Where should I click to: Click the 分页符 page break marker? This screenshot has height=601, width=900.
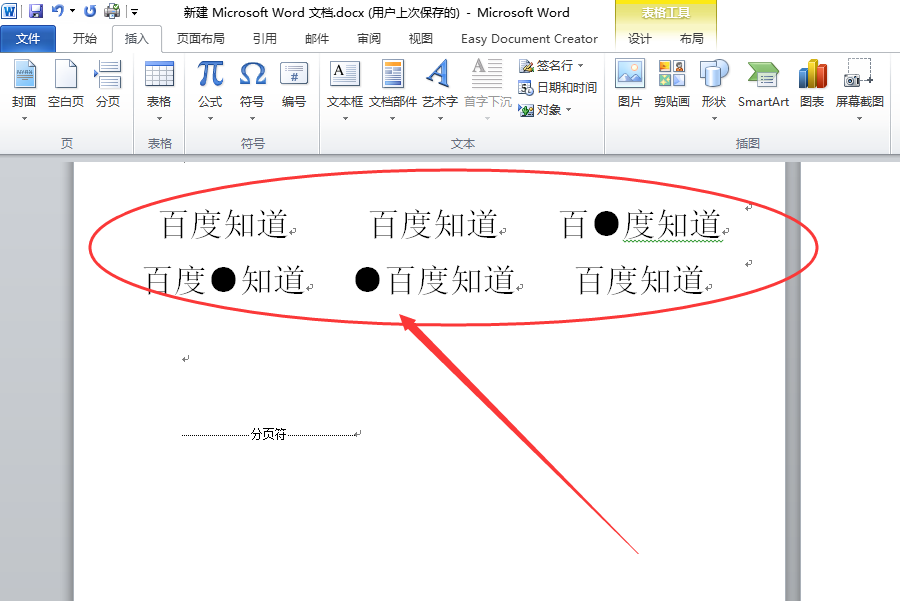click(x=269, y=435)
